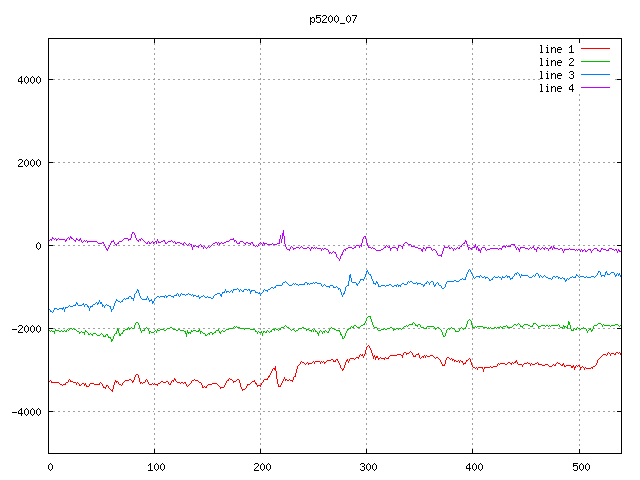Select the 'line 1' legend label
The width and height of the screenshot is (640, 480).
(x=556, y=49)
